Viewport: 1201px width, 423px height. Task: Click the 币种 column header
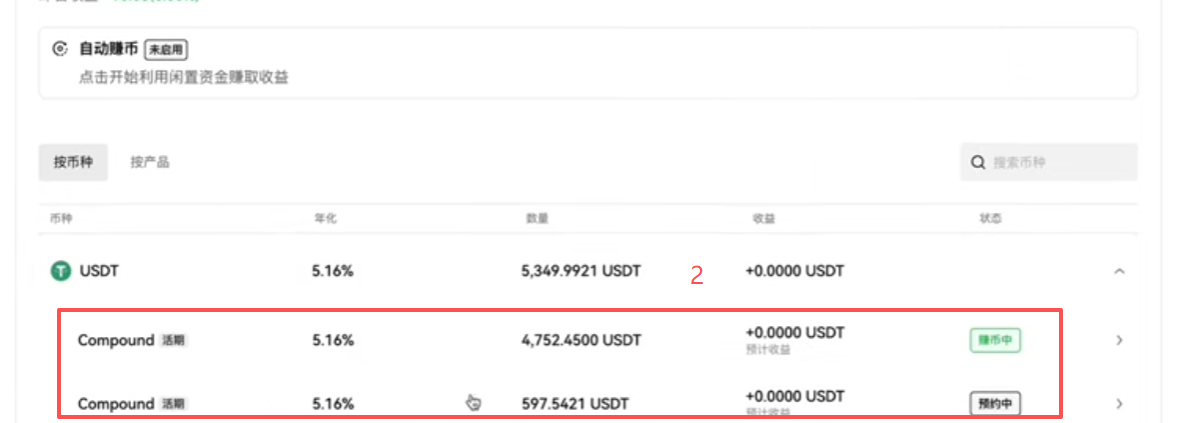[x=61, y=218]
